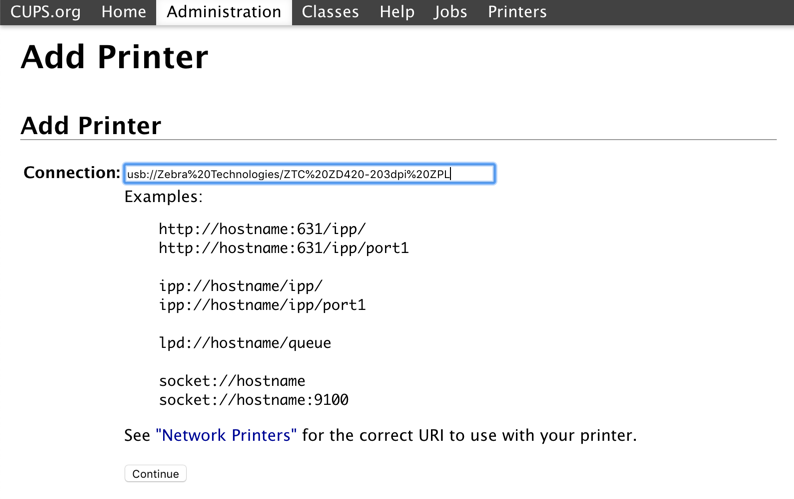Click the ipp://hostname/ipp/ example text
794x499 pixels.
pyautogui.click(x=241, y=286)
